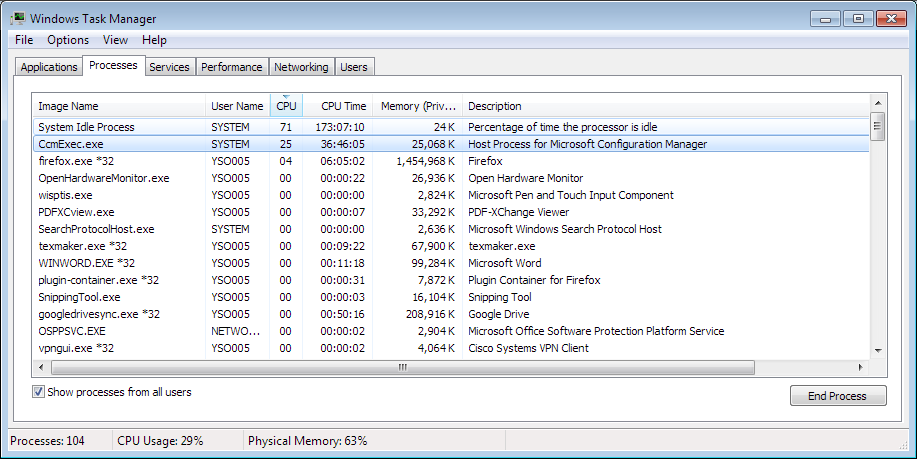Sort by Memory (Private) column header
The width and height of the screenshot is (917, 459).
[x=418, y=106]
